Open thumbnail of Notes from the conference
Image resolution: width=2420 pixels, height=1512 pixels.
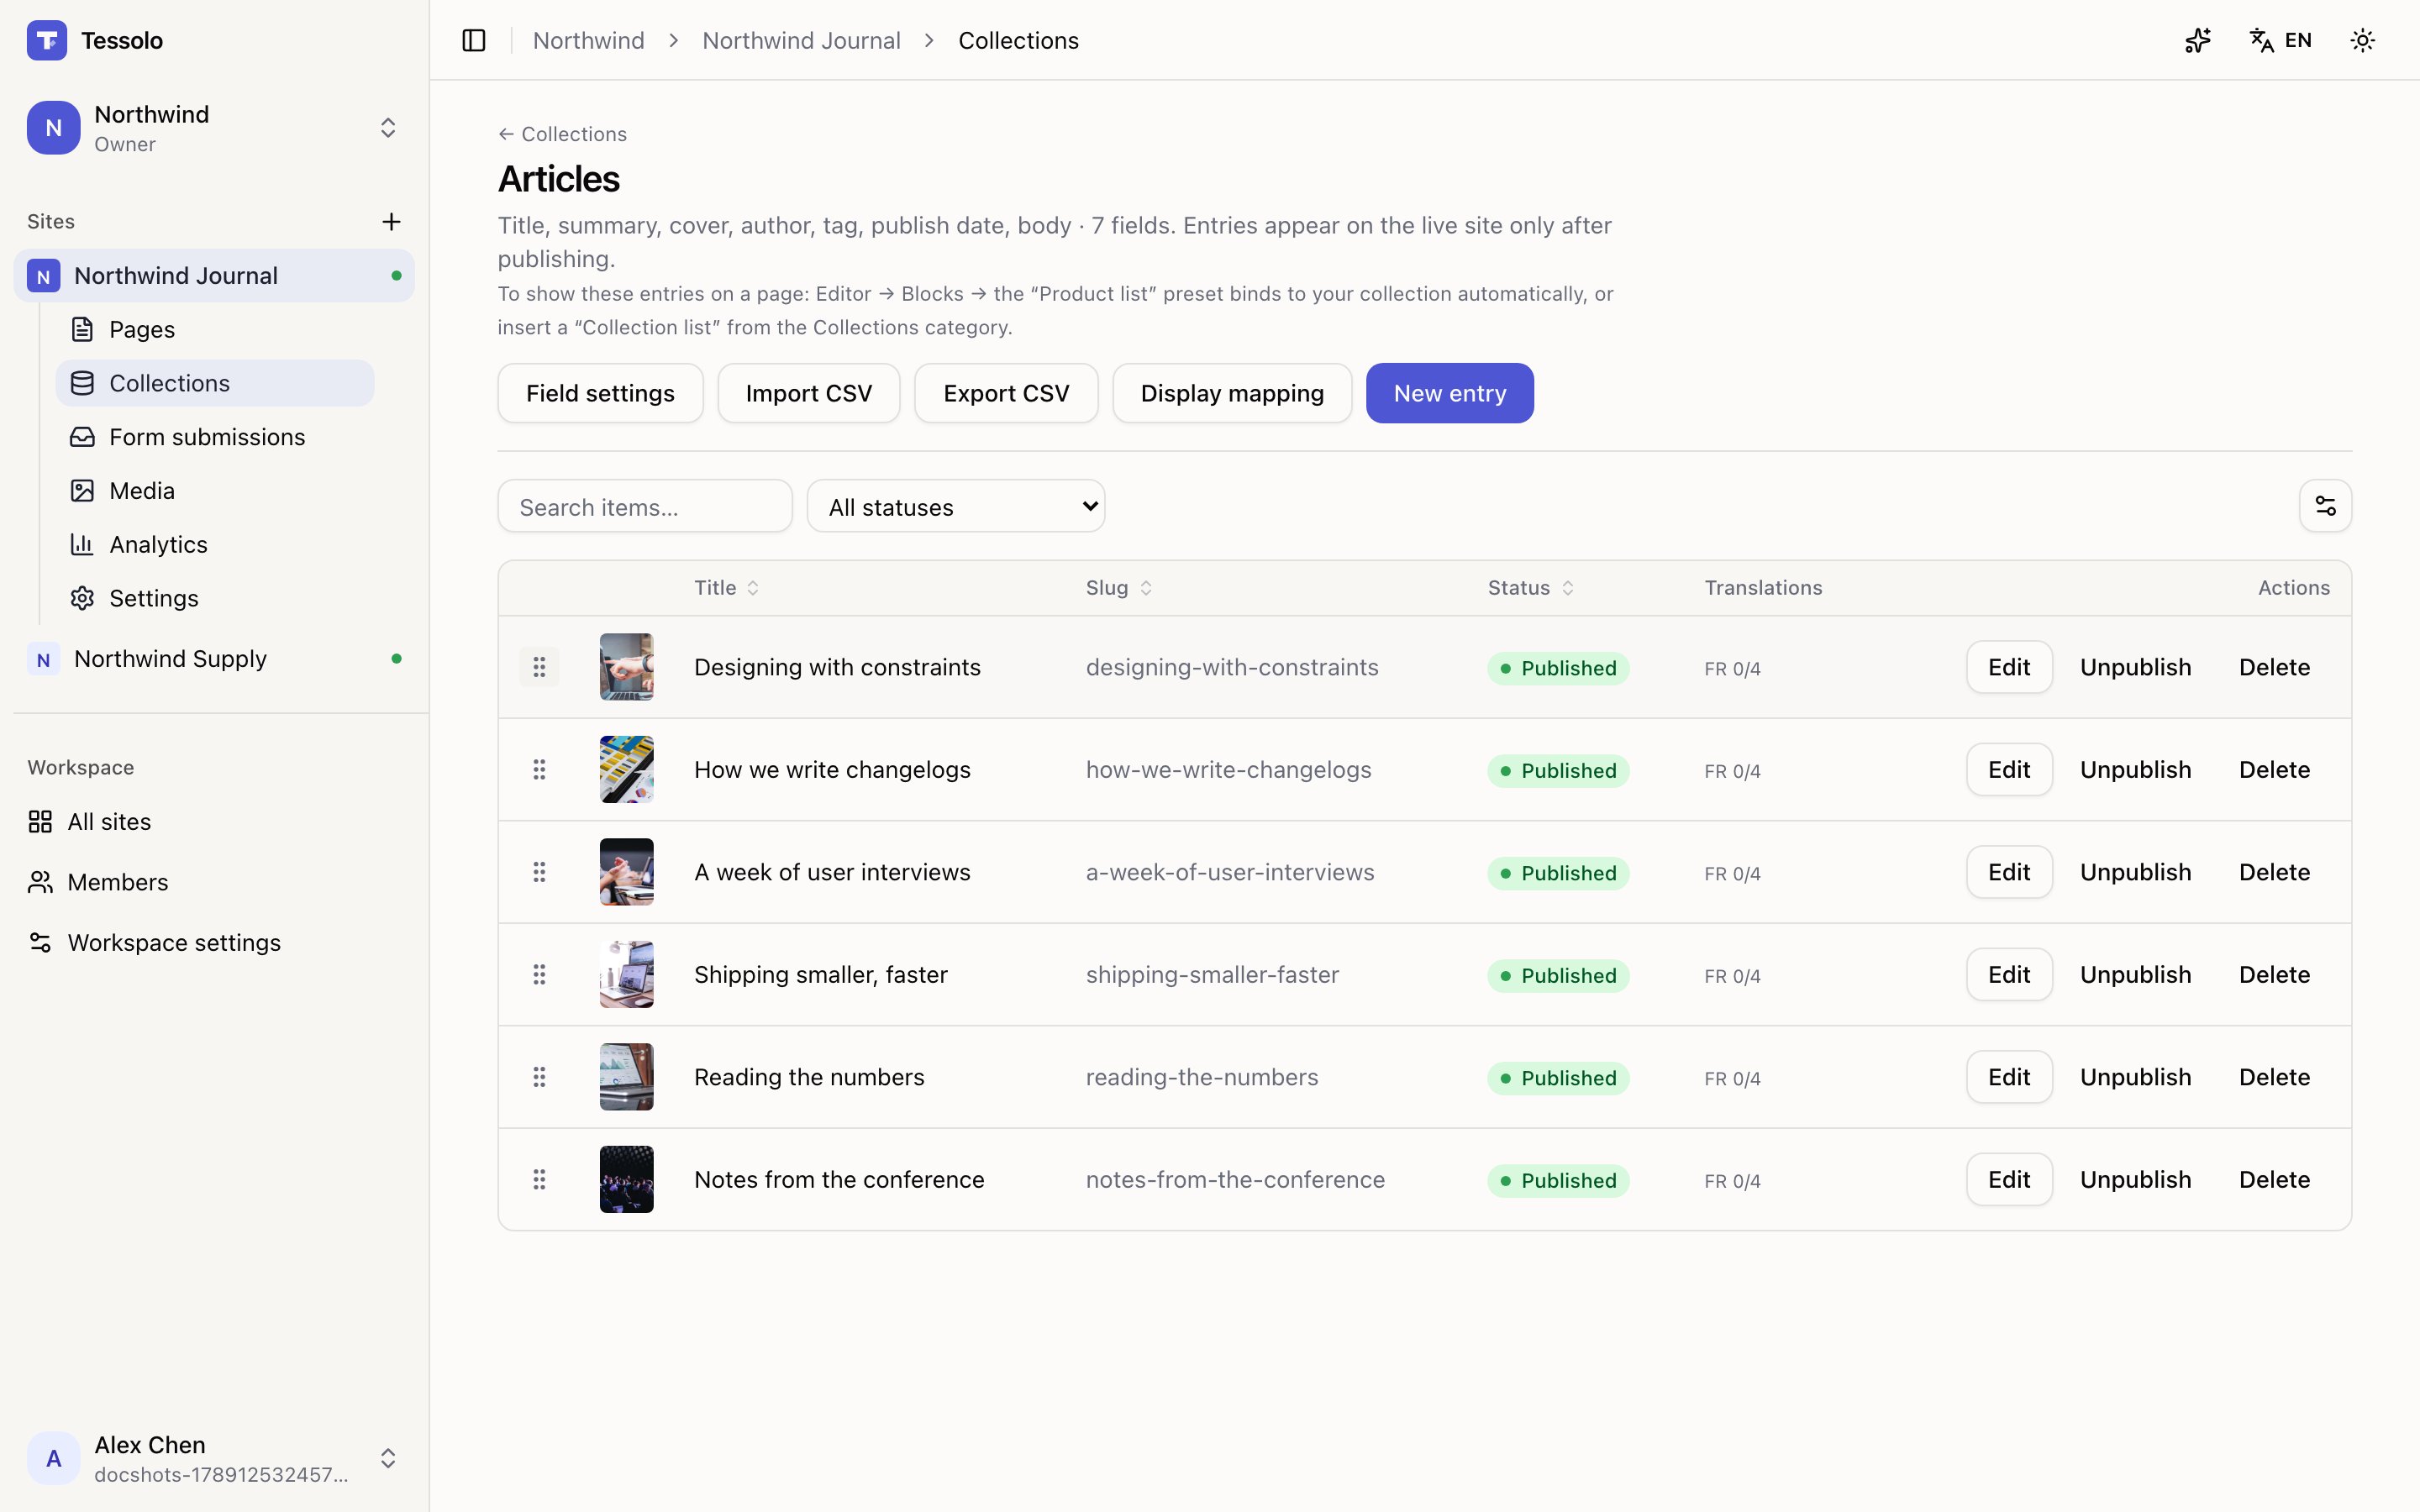626,1179
